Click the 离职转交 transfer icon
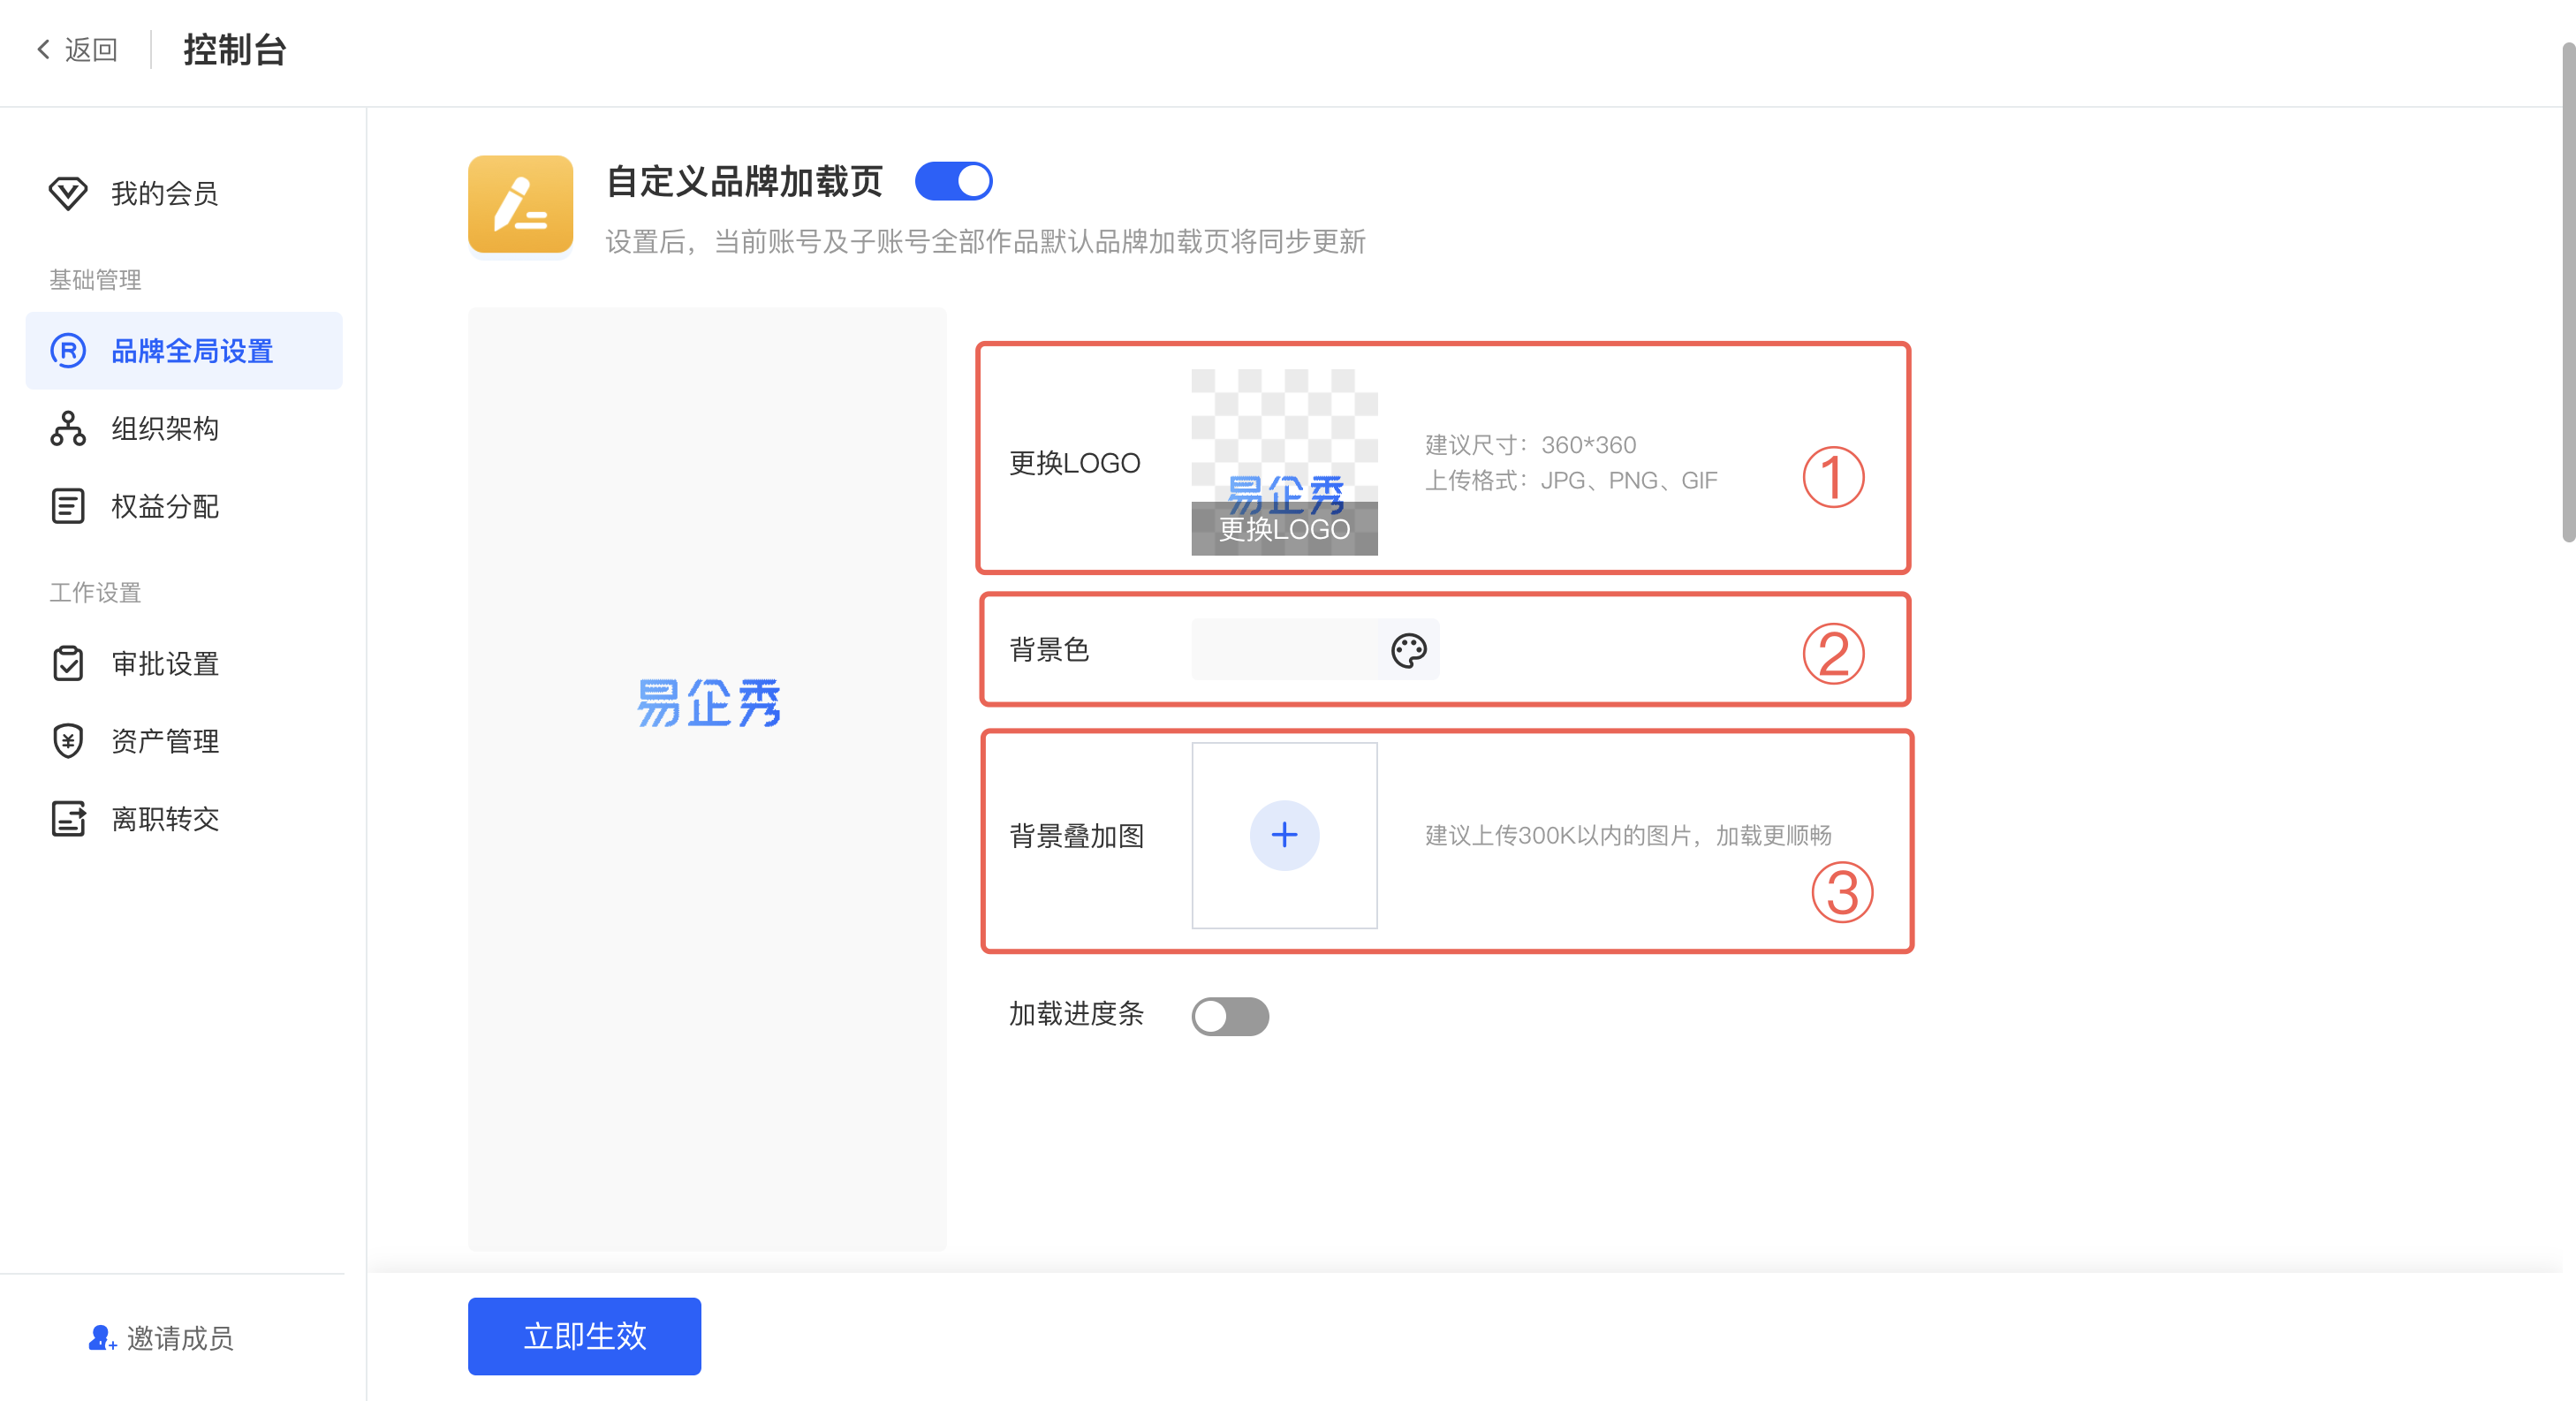This screenshot has height=1401, width=2576. pyautogui.click(x=68, y=819)
